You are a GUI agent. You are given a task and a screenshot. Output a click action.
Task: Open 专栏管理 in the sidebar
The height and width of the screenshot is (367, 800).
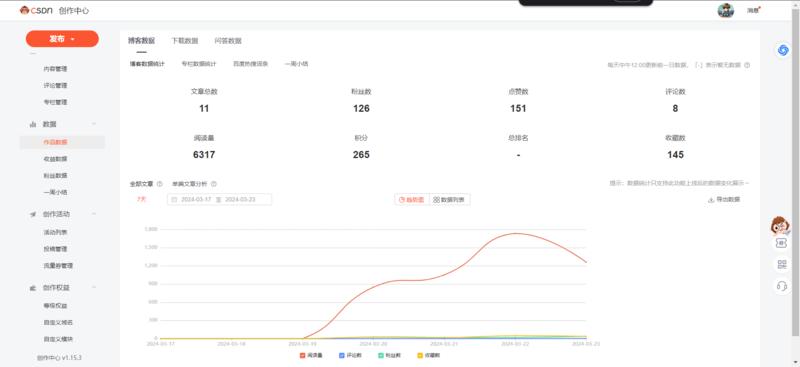(x=55, y=102)
